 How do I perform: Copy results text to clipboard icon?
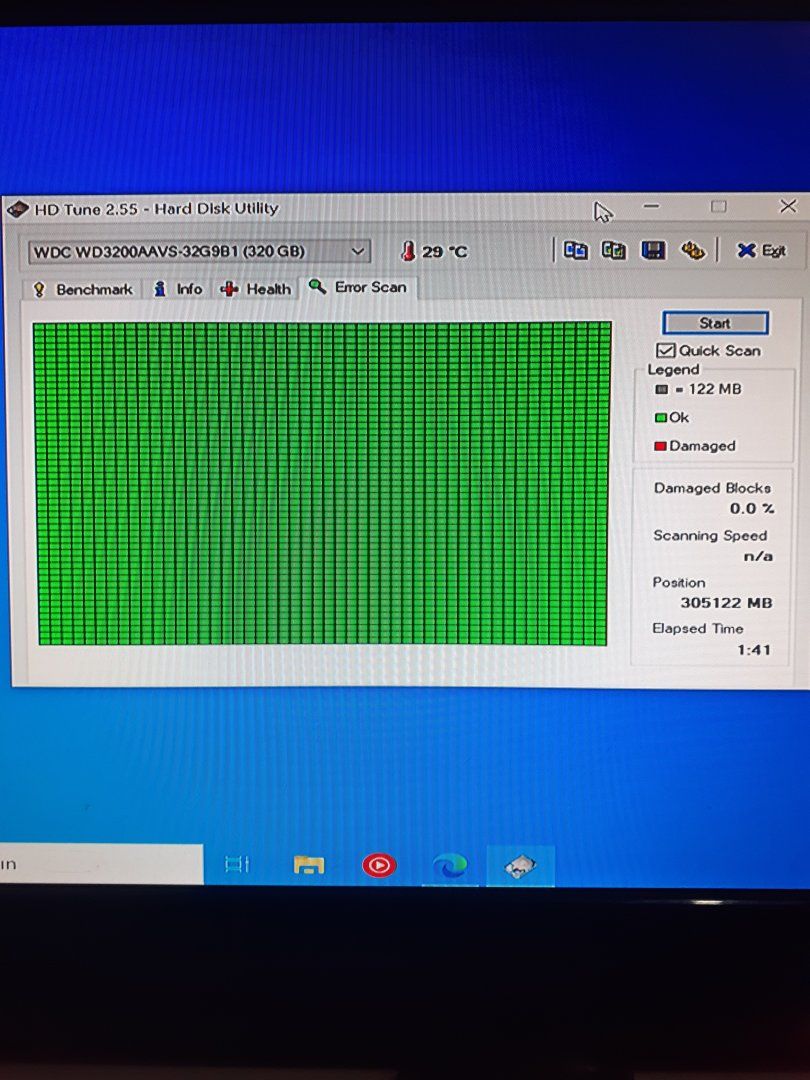(575, 250)
